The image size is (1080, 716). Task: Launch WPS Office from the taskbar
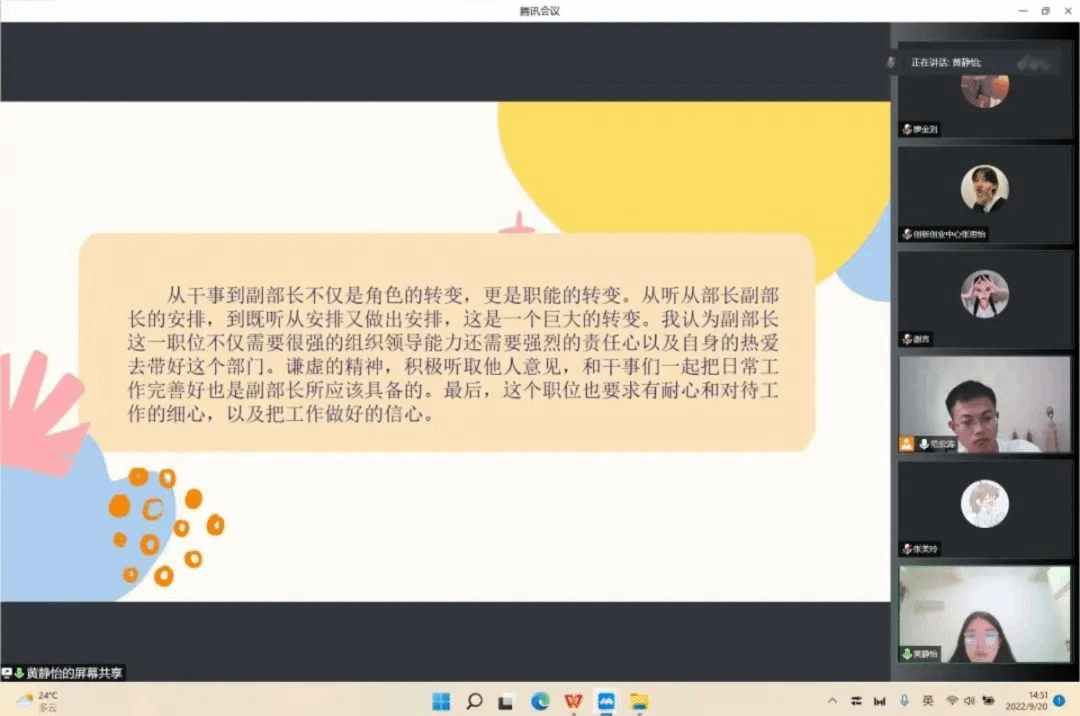[573, 701]
